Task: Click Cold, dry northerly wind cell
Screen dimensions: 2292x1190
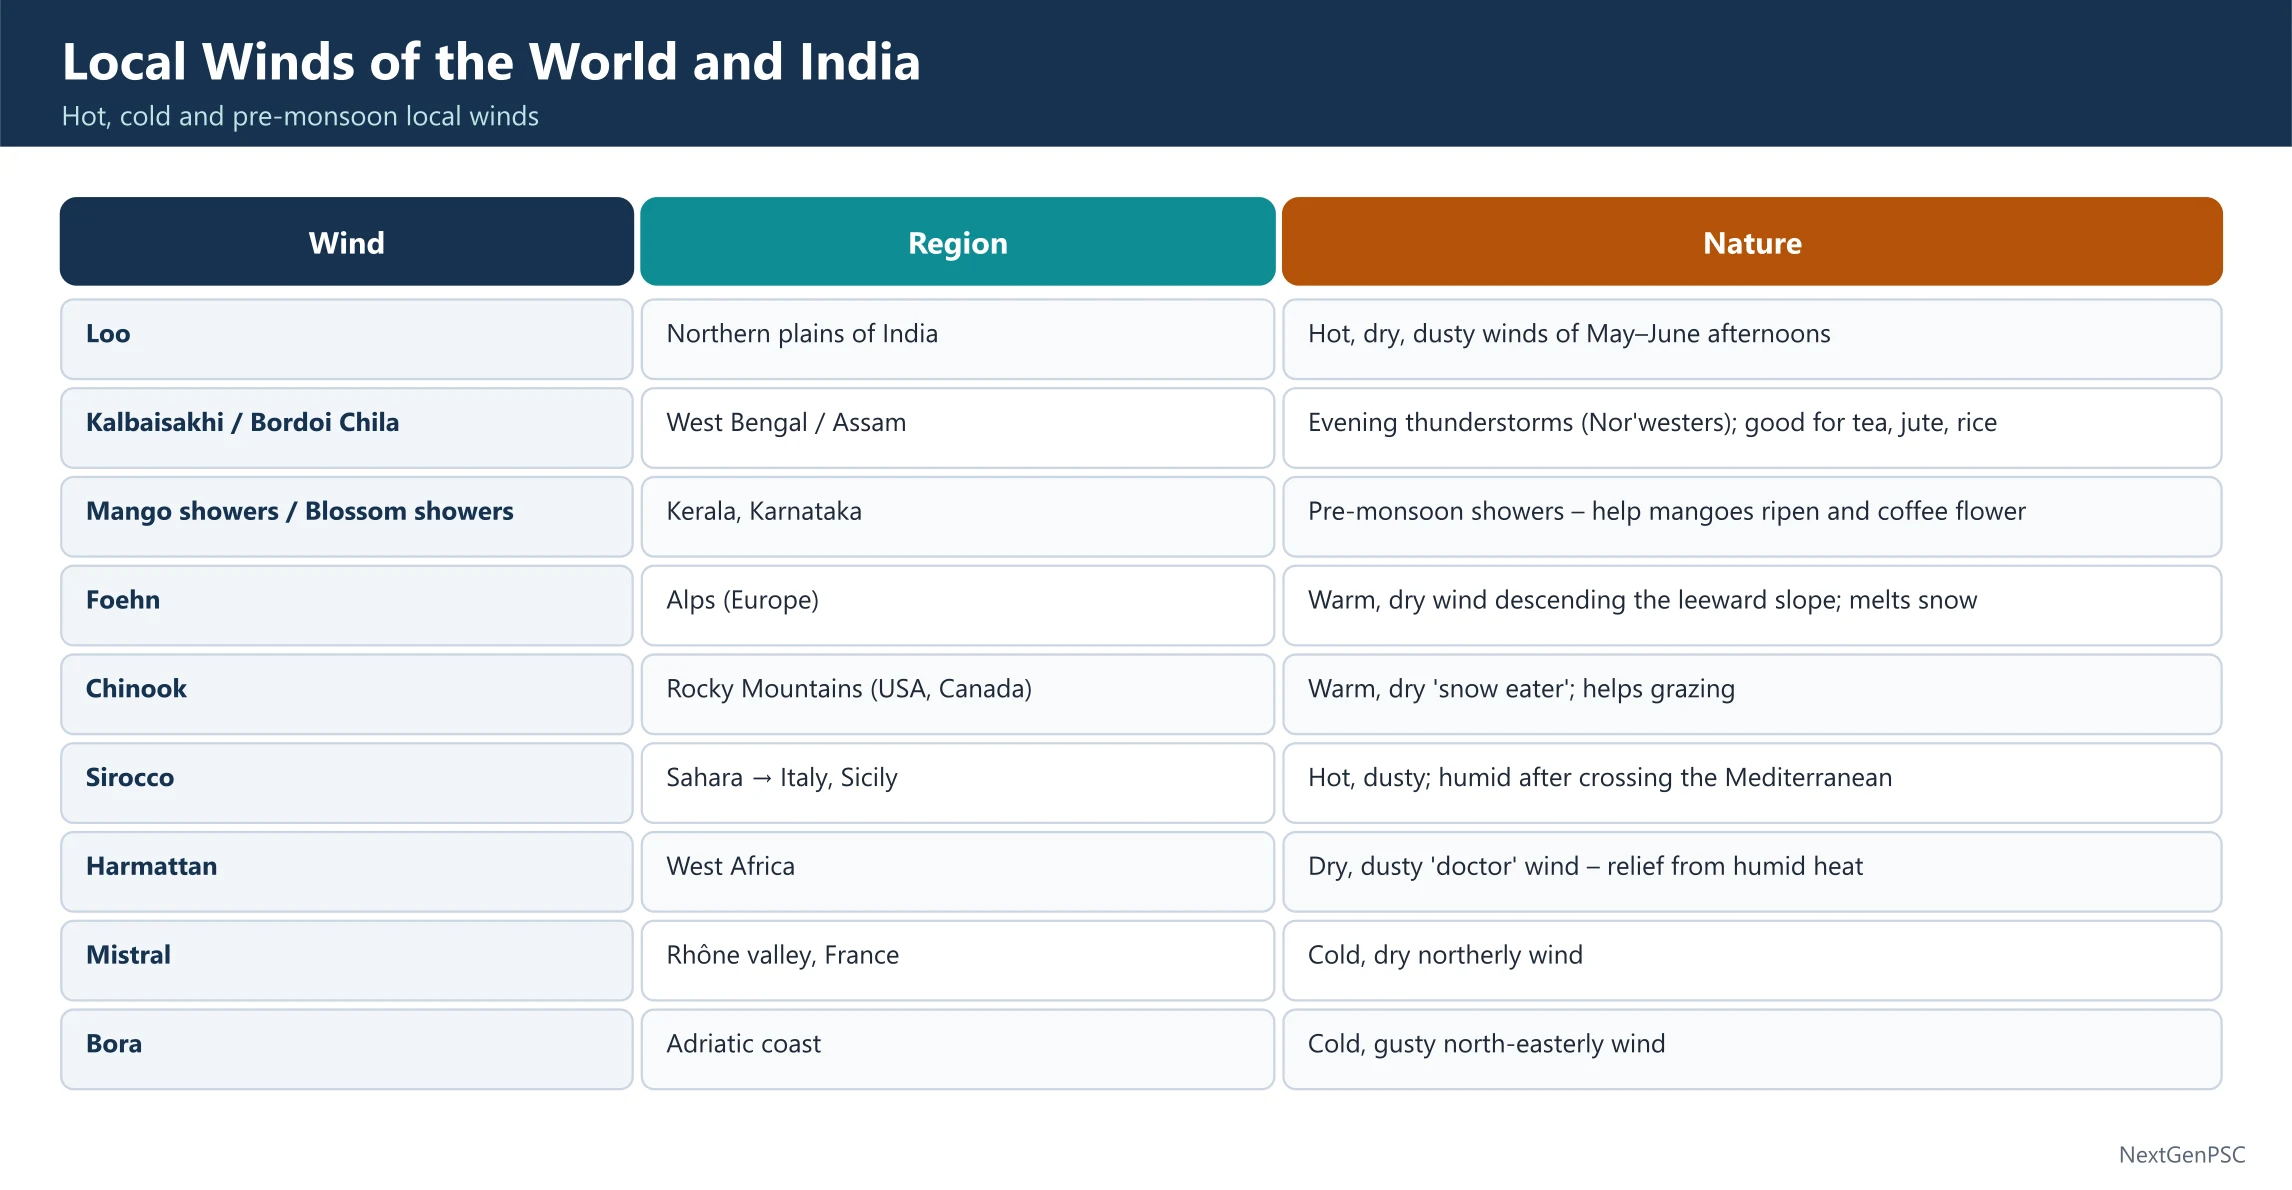Action: 1752,961
